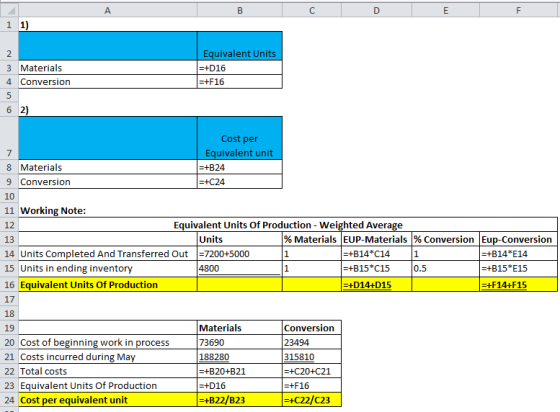
Task: Click the 315810 cell
Action: [312, 357]
